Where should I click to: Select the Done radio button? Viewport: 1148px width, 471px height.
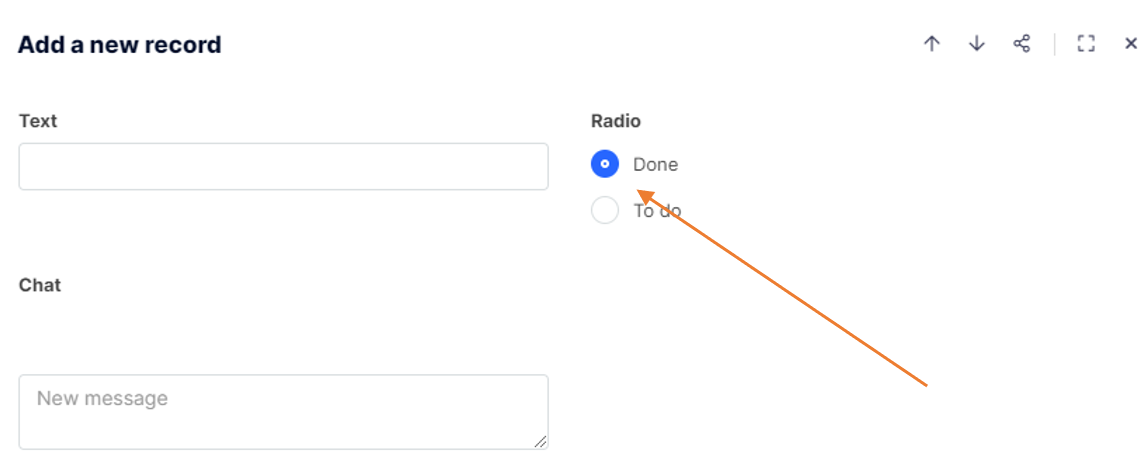coord(605,165)
